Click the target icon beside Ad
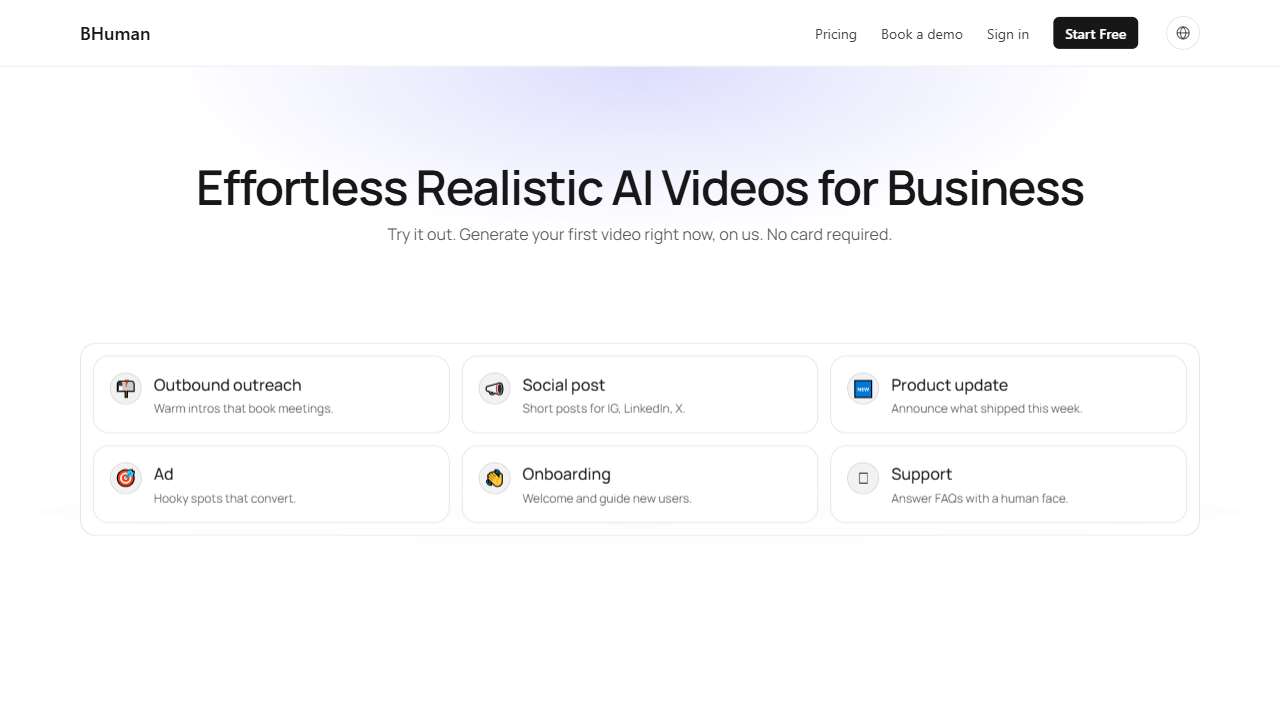The height and width of the screenshot is (720, 1280). [x=126, y=478]
